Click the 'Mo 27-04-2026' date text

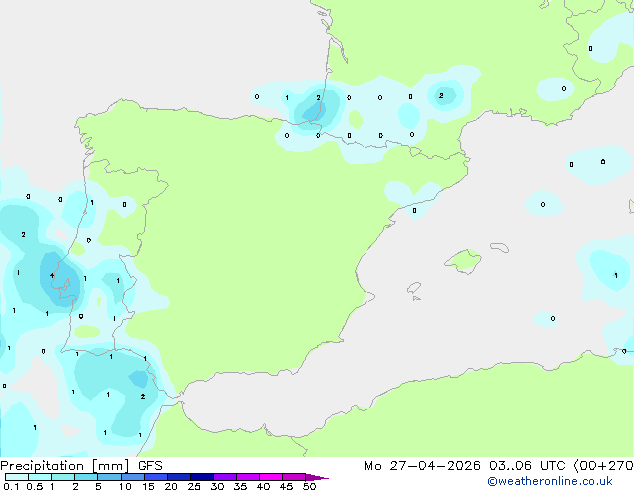click(422, 466)
